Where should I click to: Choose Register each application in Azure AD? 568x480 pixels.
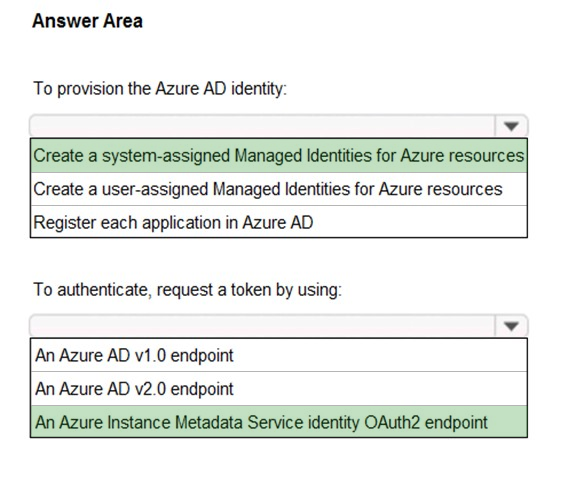[x=279, y=222]
